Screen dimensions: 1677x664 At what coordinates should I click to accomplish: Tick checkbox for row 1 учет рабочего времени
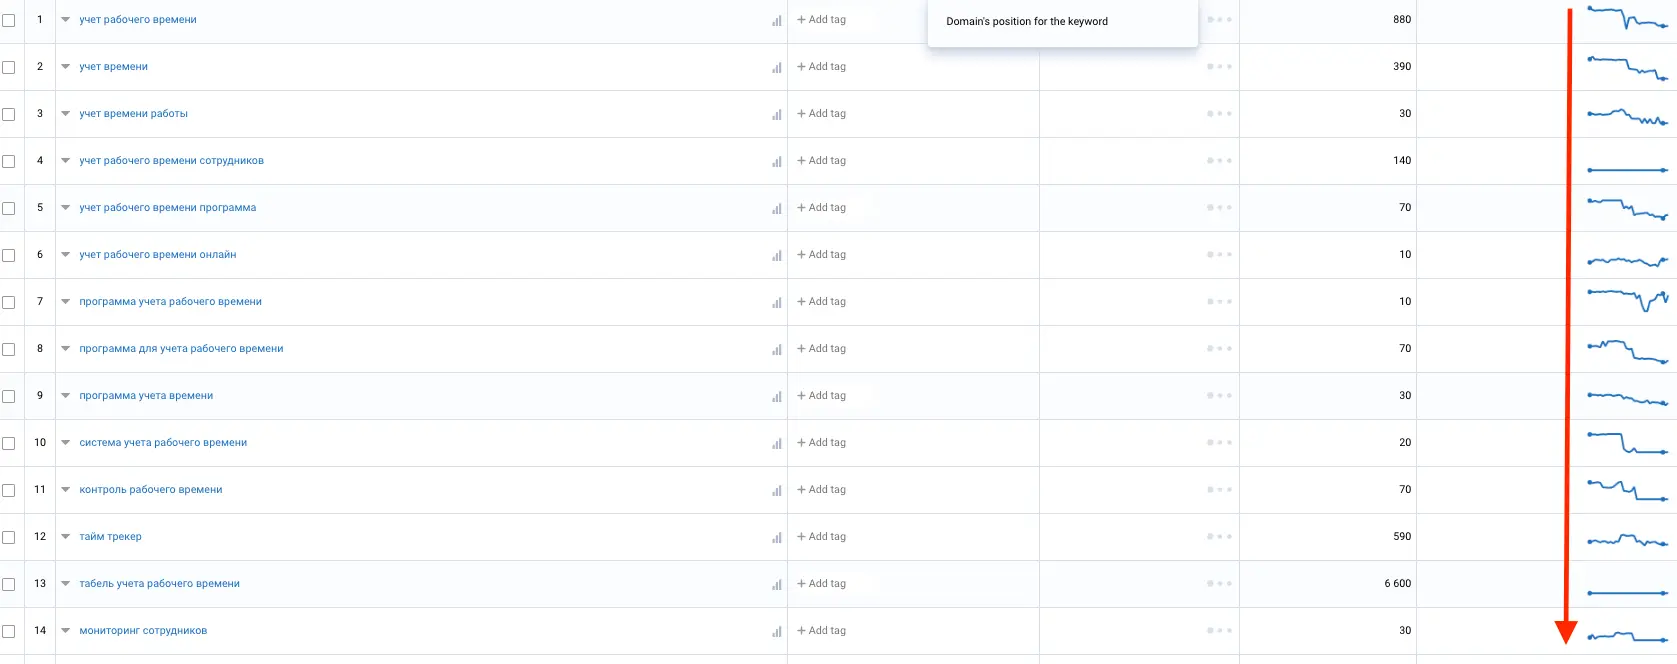(9, 20)
